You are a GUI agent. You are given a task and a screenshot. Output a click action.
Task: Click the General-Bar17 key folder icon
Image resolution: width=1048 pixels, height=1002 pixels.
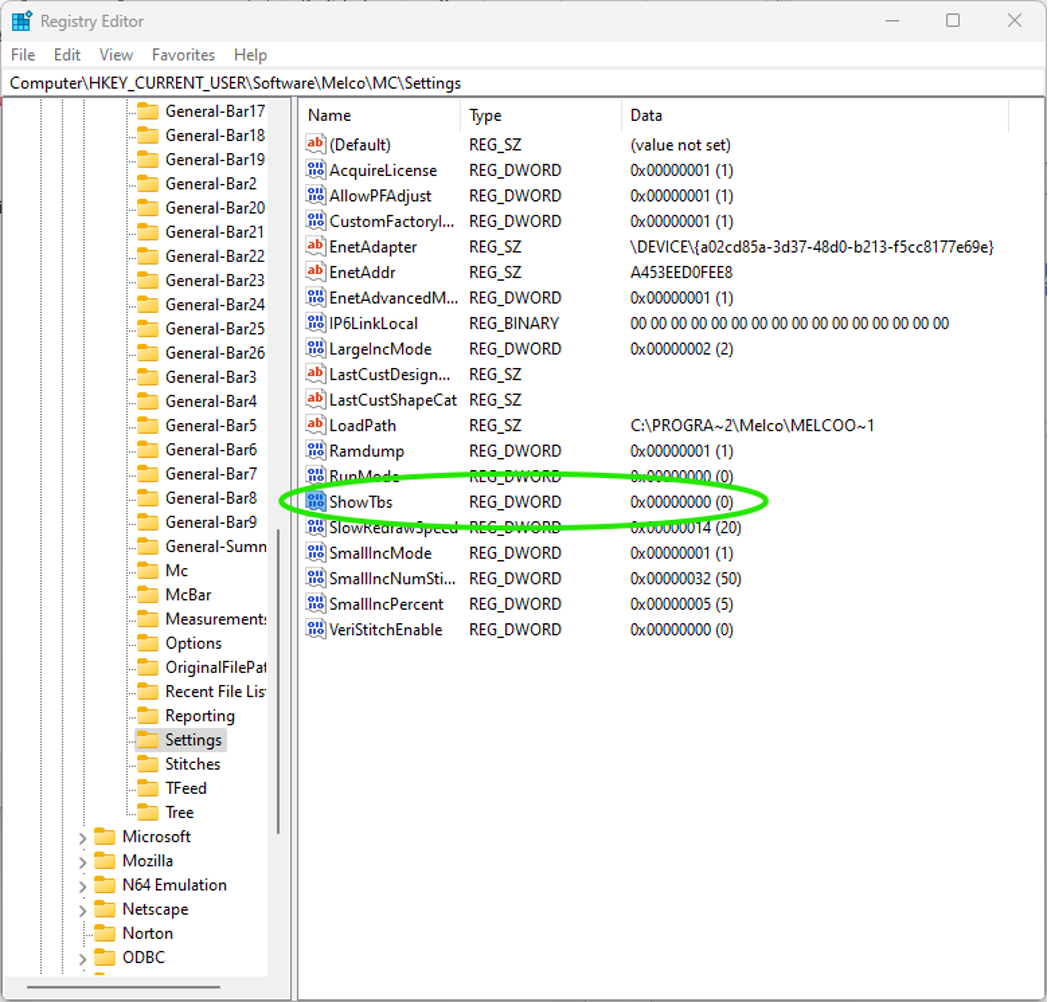(148, 110)
